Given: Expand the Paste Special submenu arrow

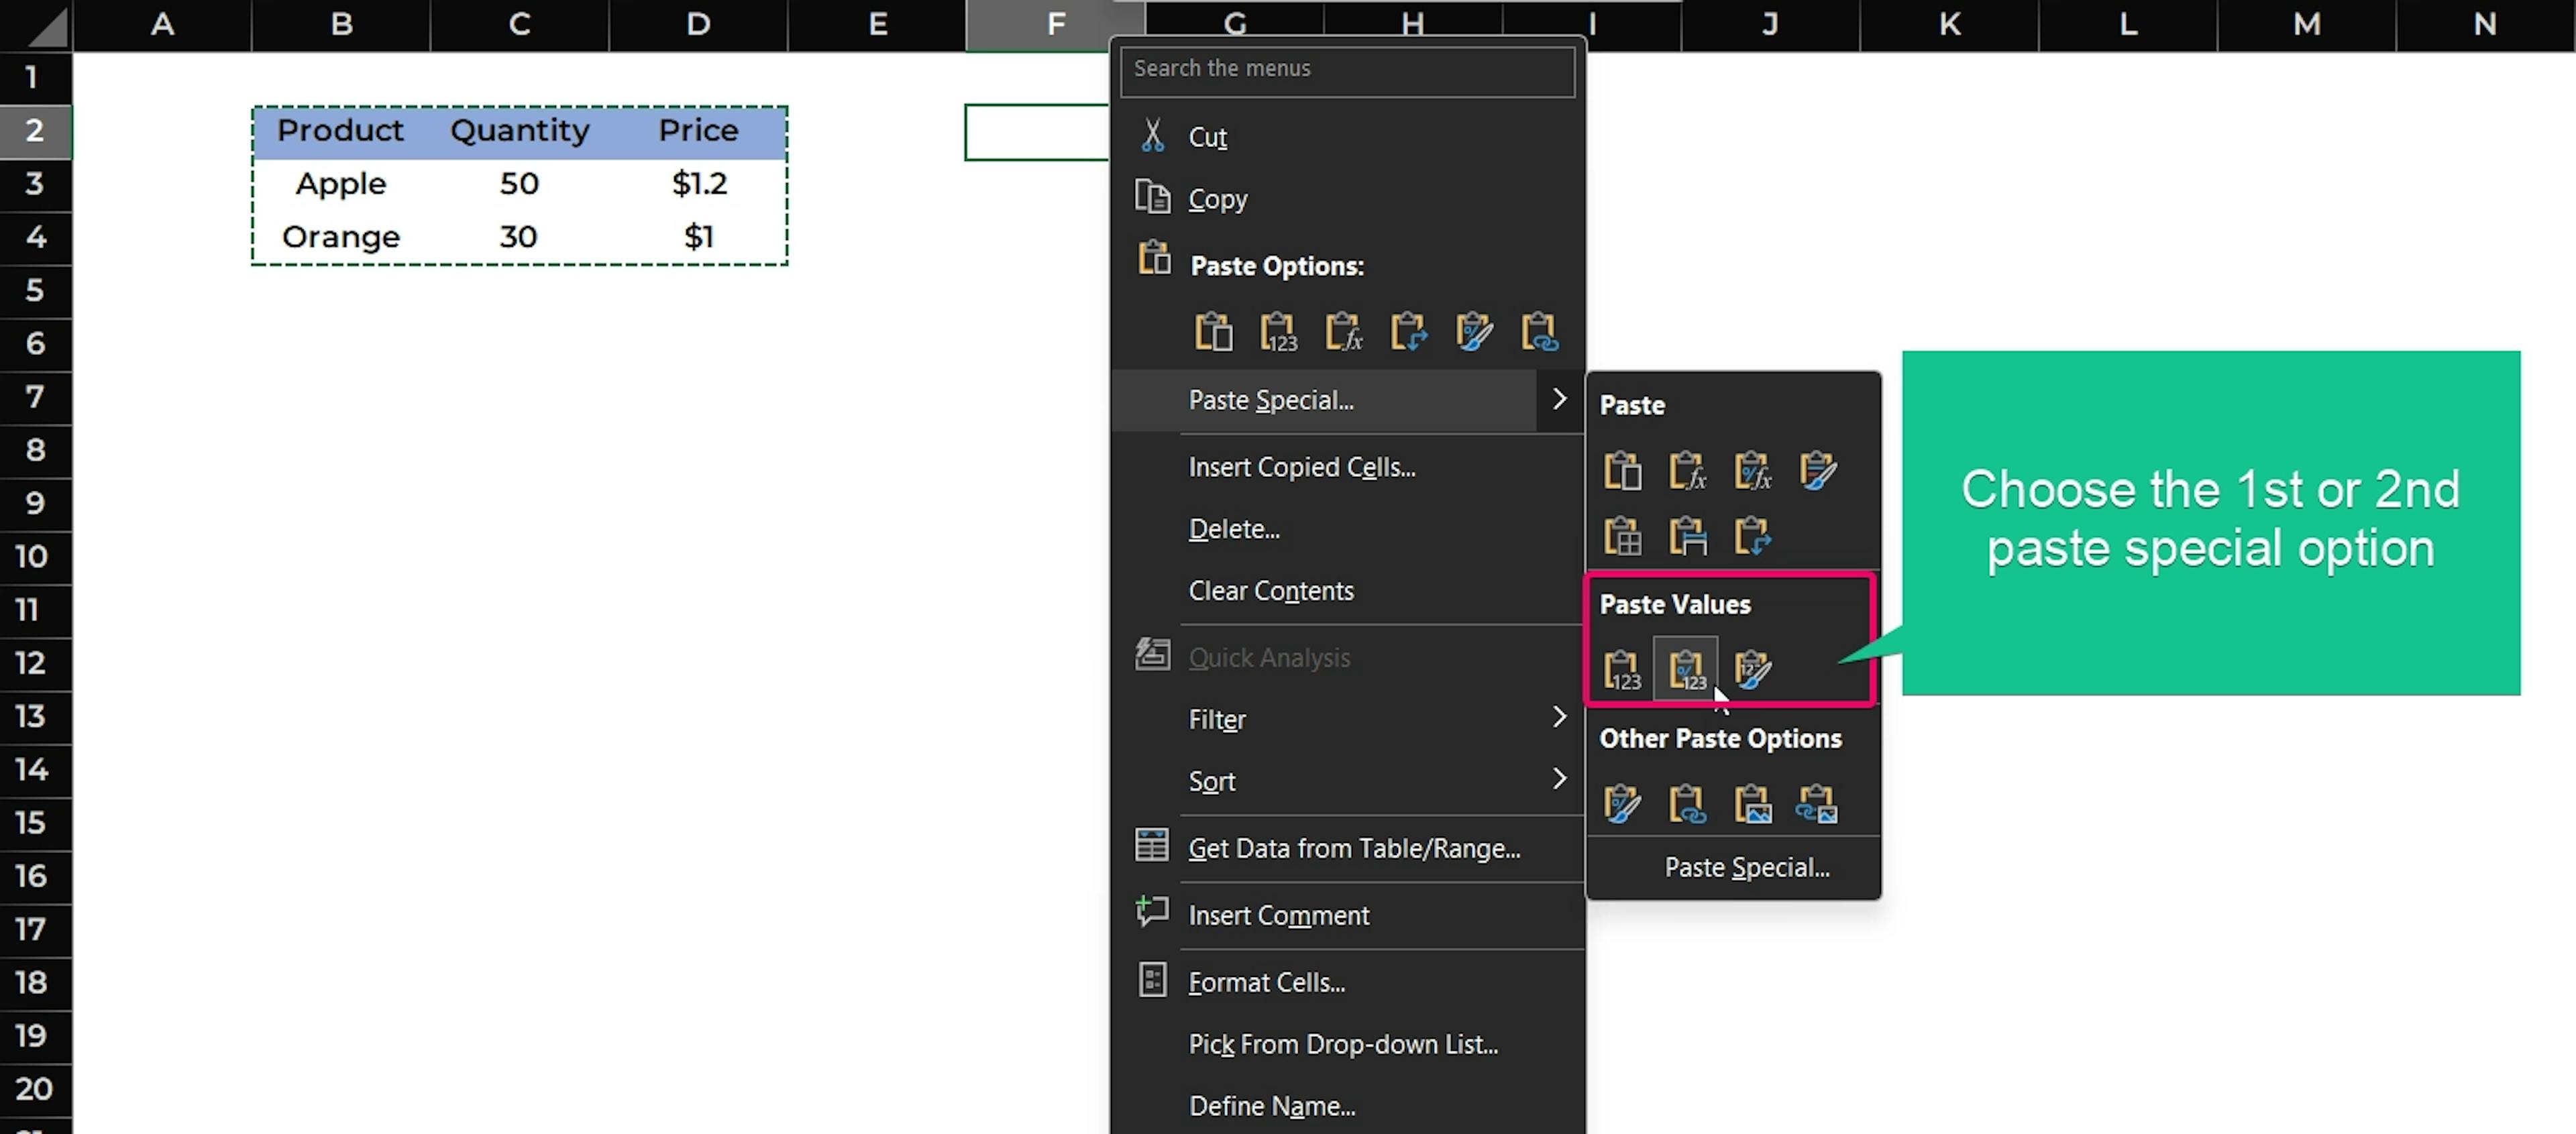Looking at the screenshot, I should (x=1558, y=400).
